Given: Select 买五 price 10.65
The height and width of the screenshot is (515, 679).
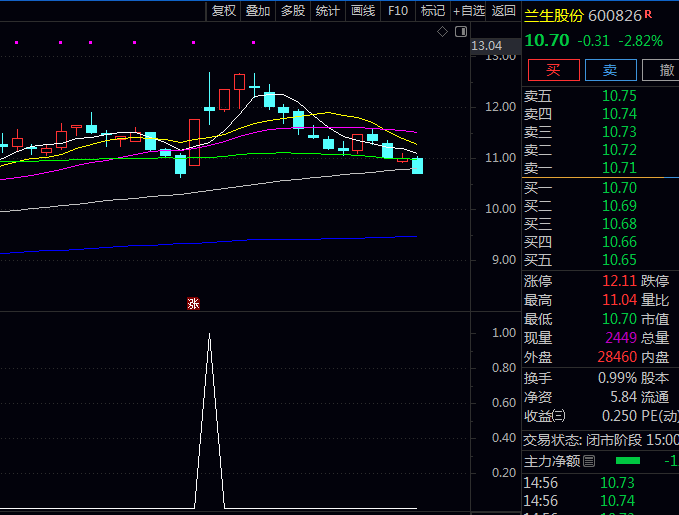Looking at the screenshot, I should (619, 260).
